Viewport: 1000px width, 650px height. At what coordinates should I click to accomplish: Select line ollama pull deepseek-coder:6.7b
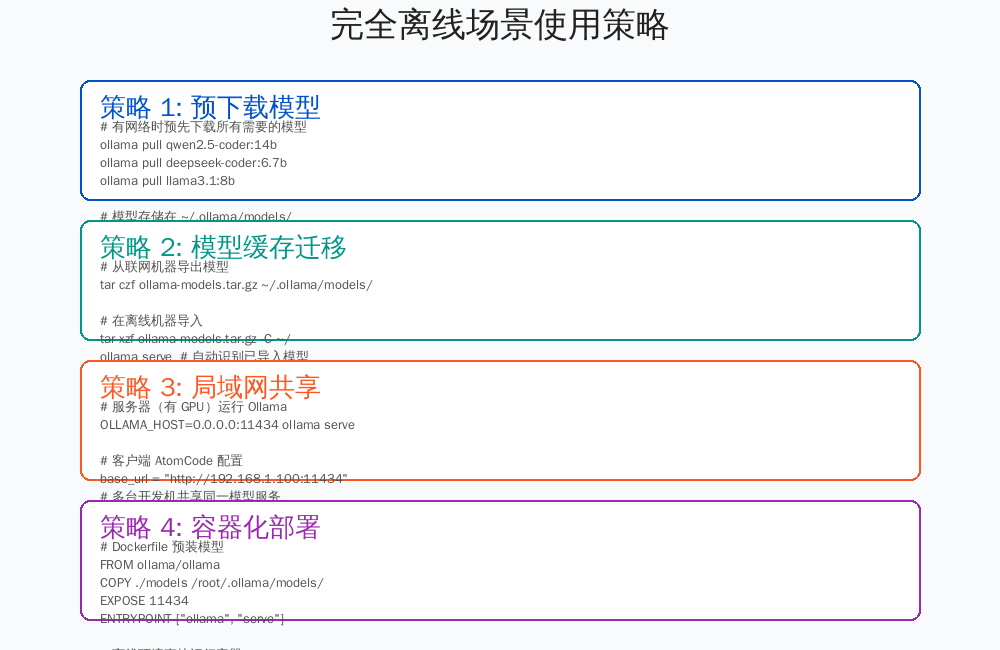point(193,163)
